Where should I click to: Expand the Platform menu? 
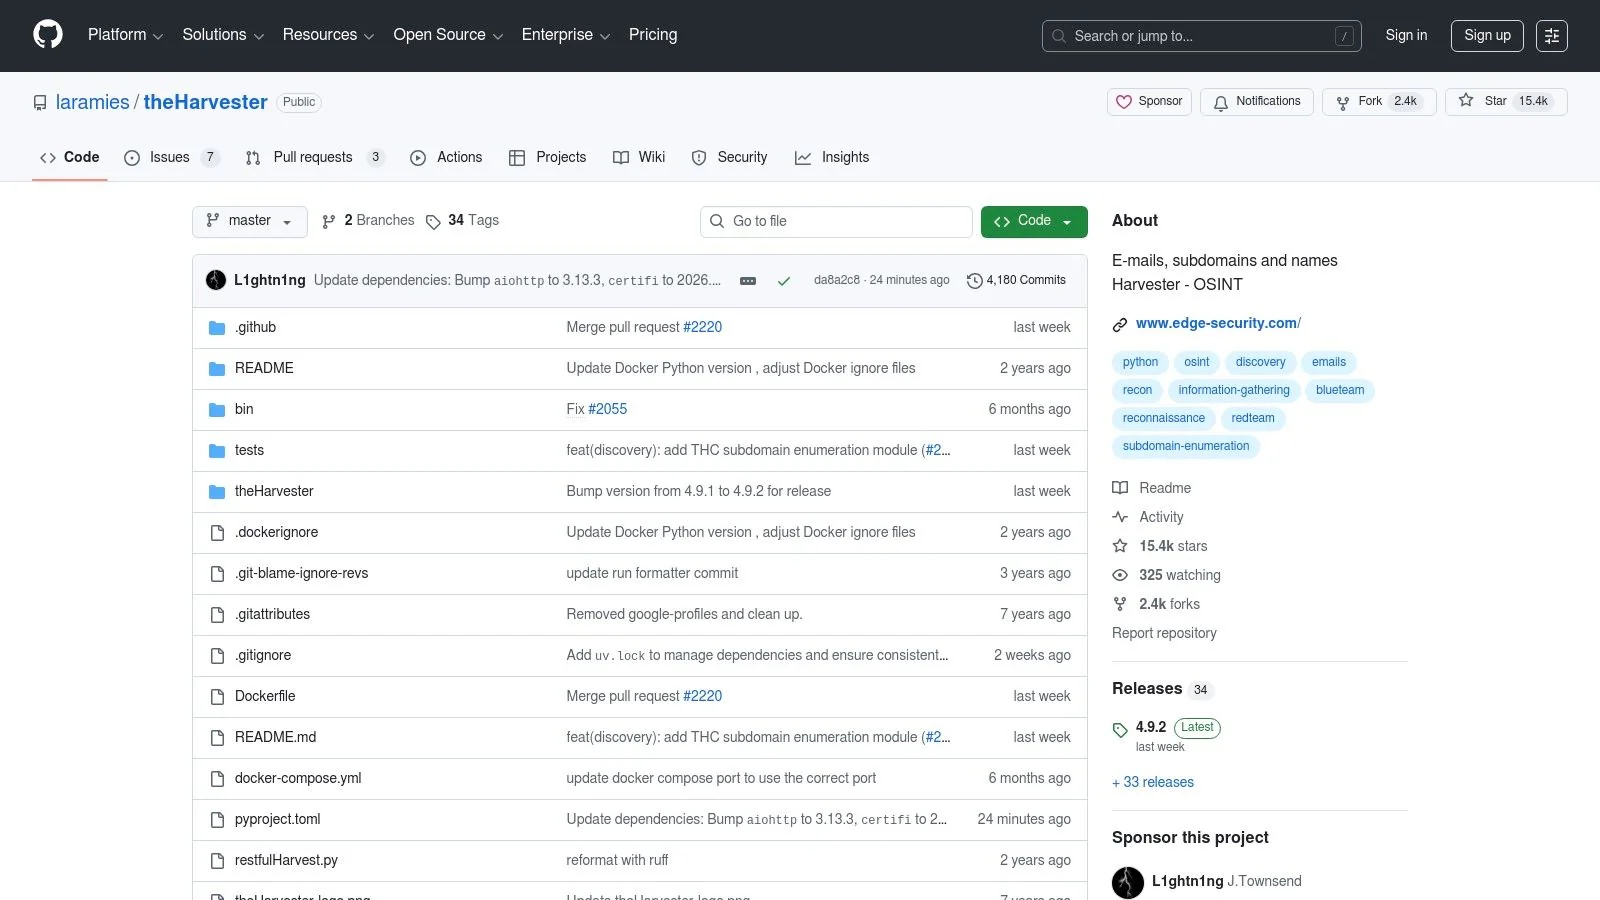tap(125, 35)
